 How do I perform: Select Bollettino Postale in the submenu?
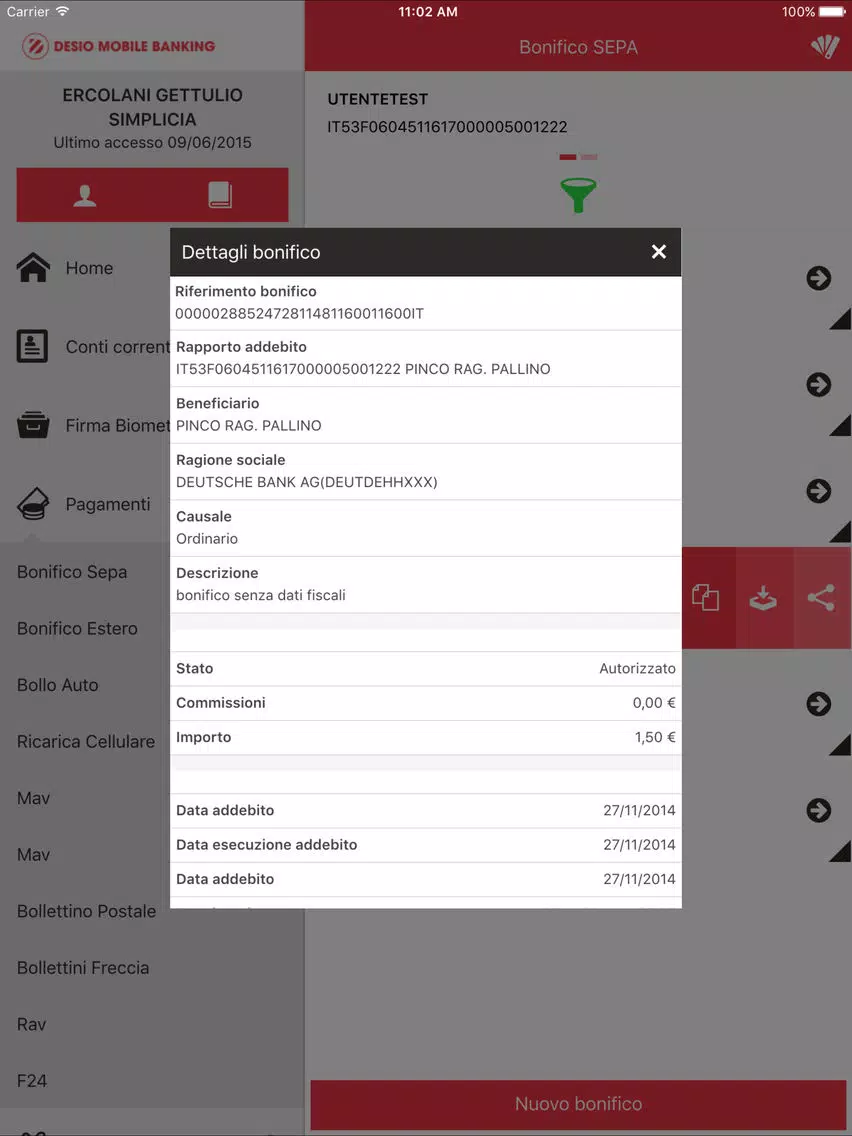pos(86,911)
